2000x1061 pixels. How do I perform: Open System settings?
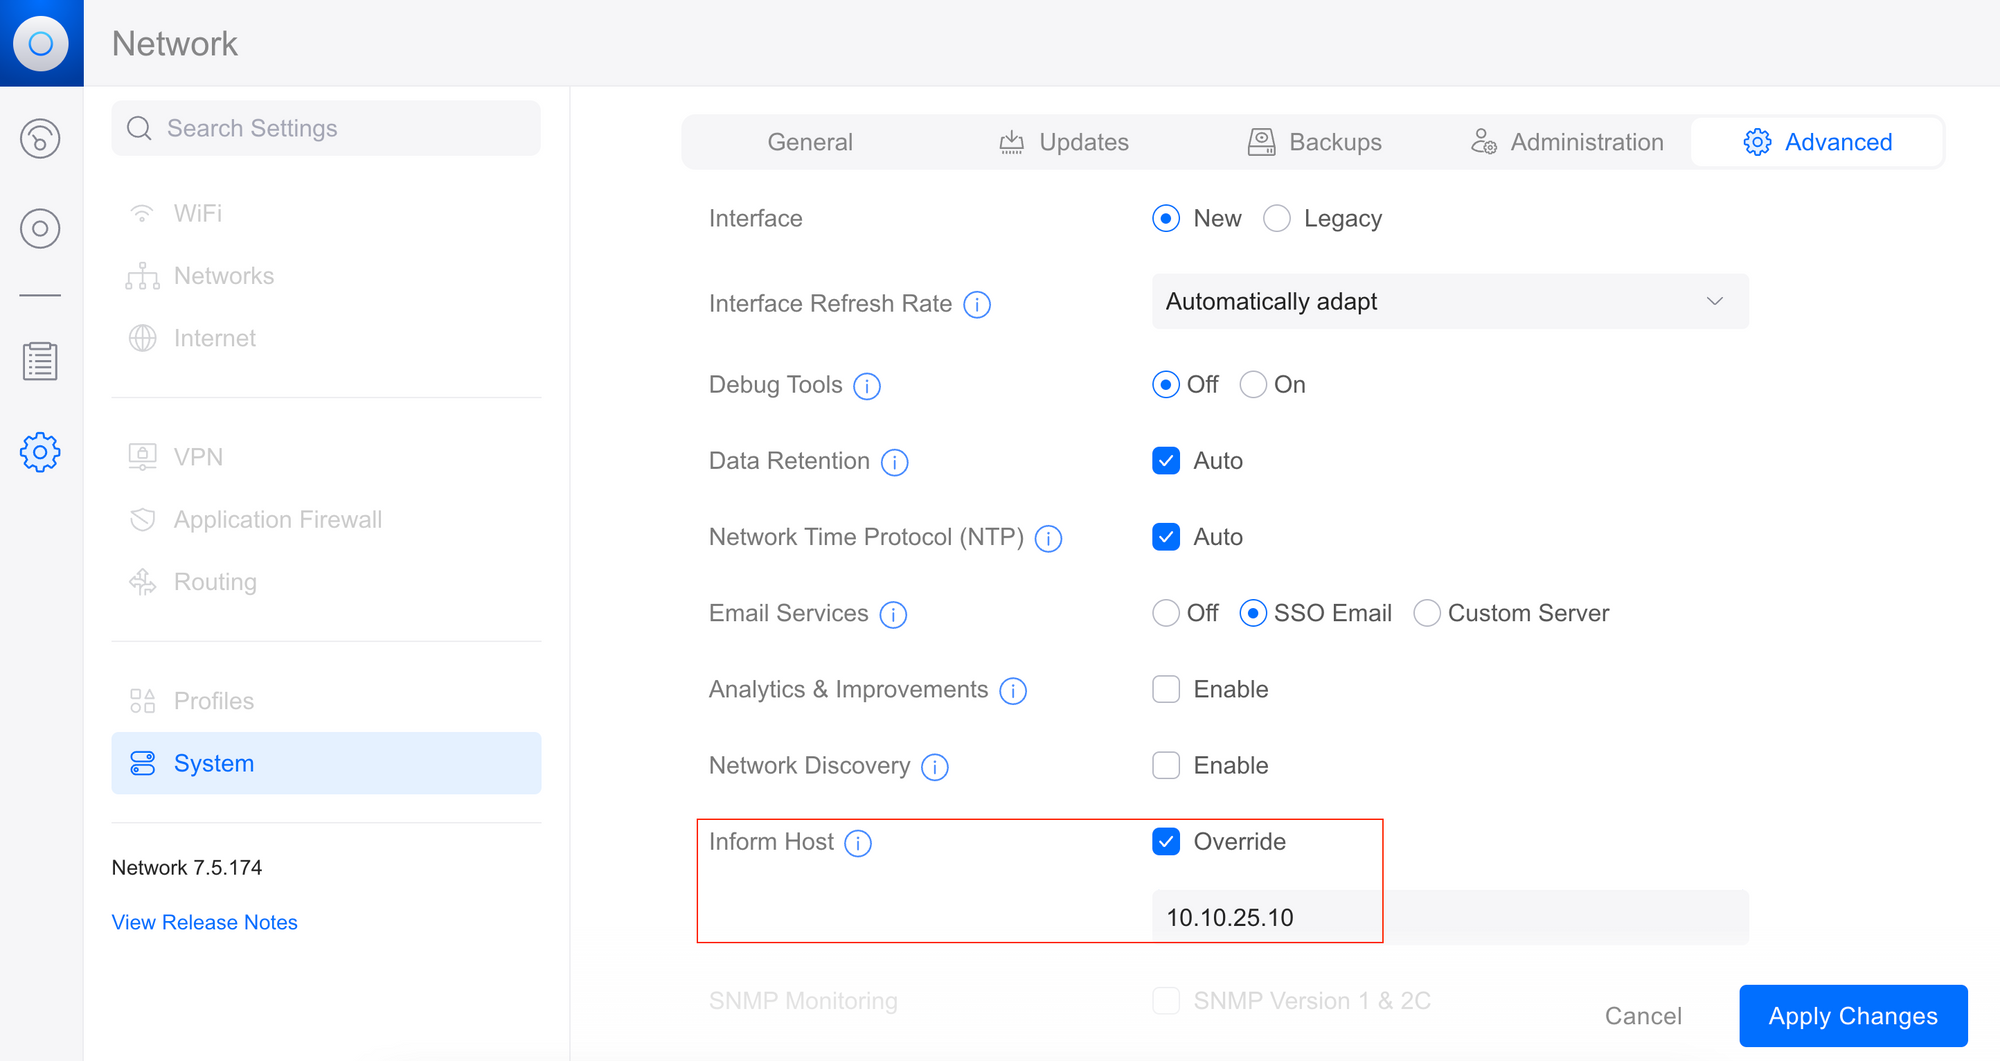tap(326, 763)
